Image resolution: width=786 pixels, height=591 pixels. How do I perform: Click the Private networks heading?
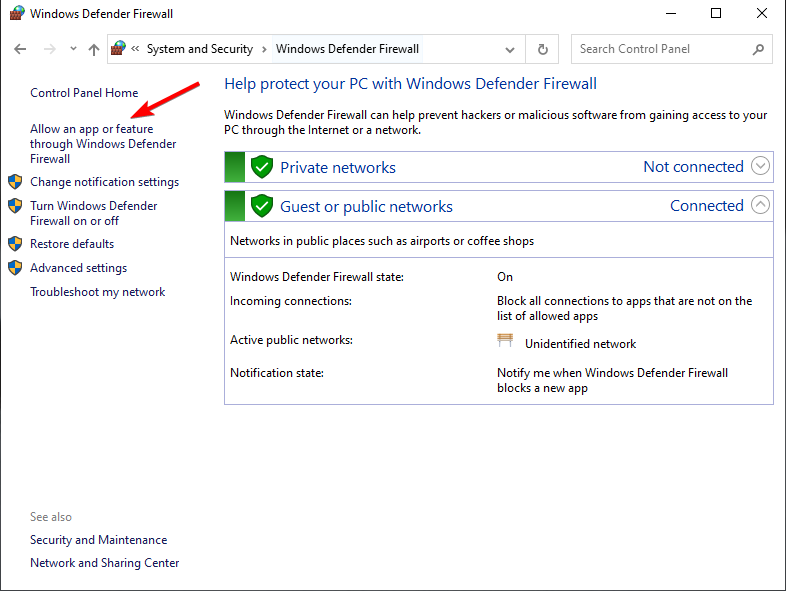coord(338,167)
